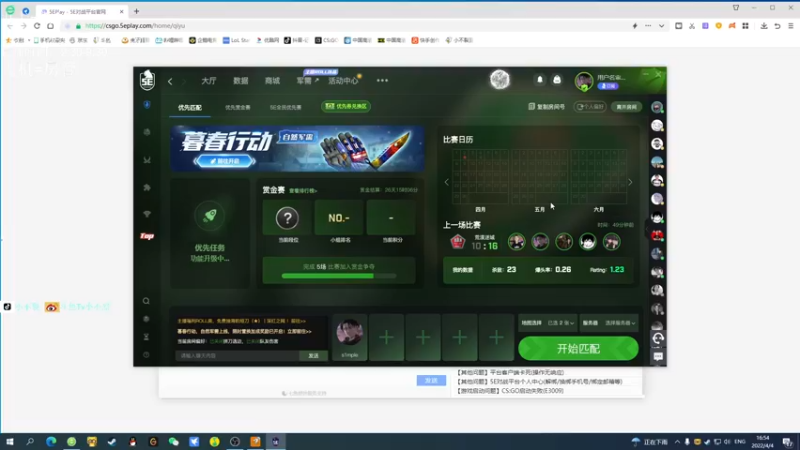This screenshot has width=800, height=450.
Task: Toggle the 个人偏好 option
Action: (590, 107)
